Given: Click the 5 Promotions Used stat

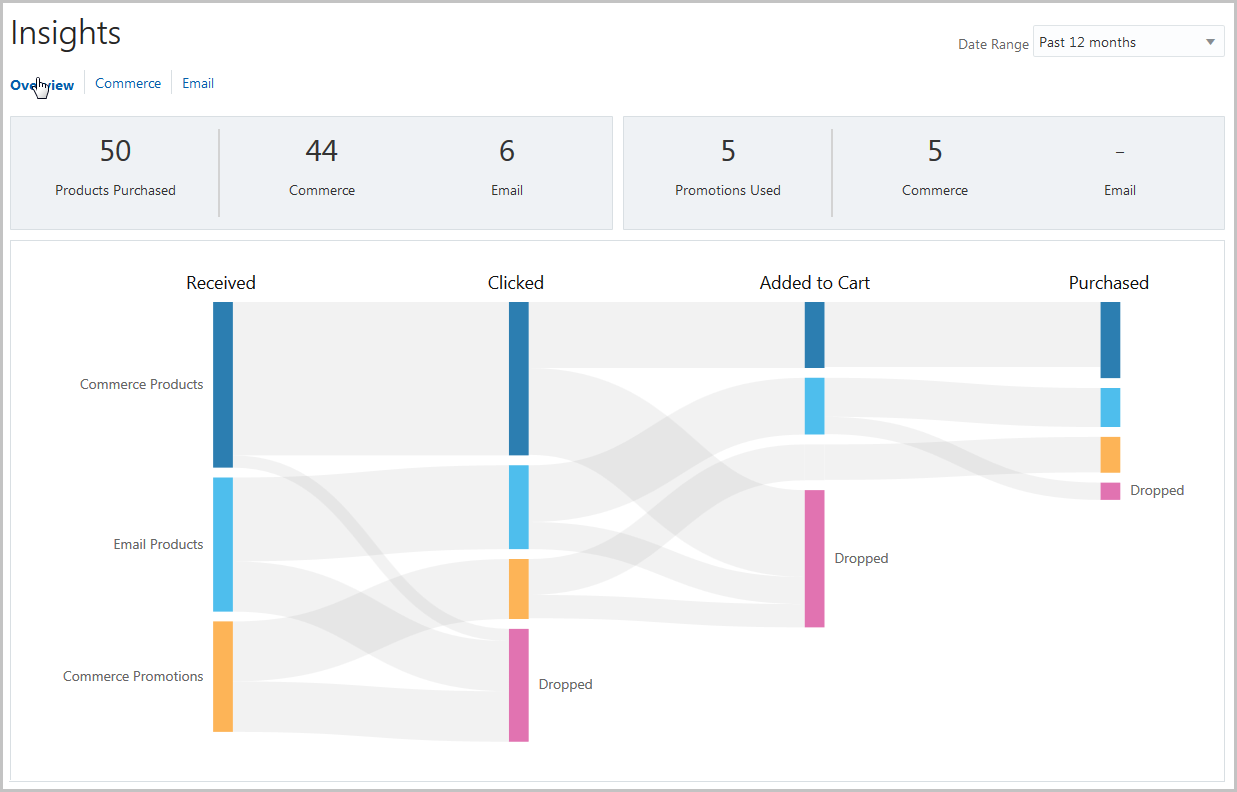Looking at the screenshot, I should pyautogui.click(x=728, y=167).
